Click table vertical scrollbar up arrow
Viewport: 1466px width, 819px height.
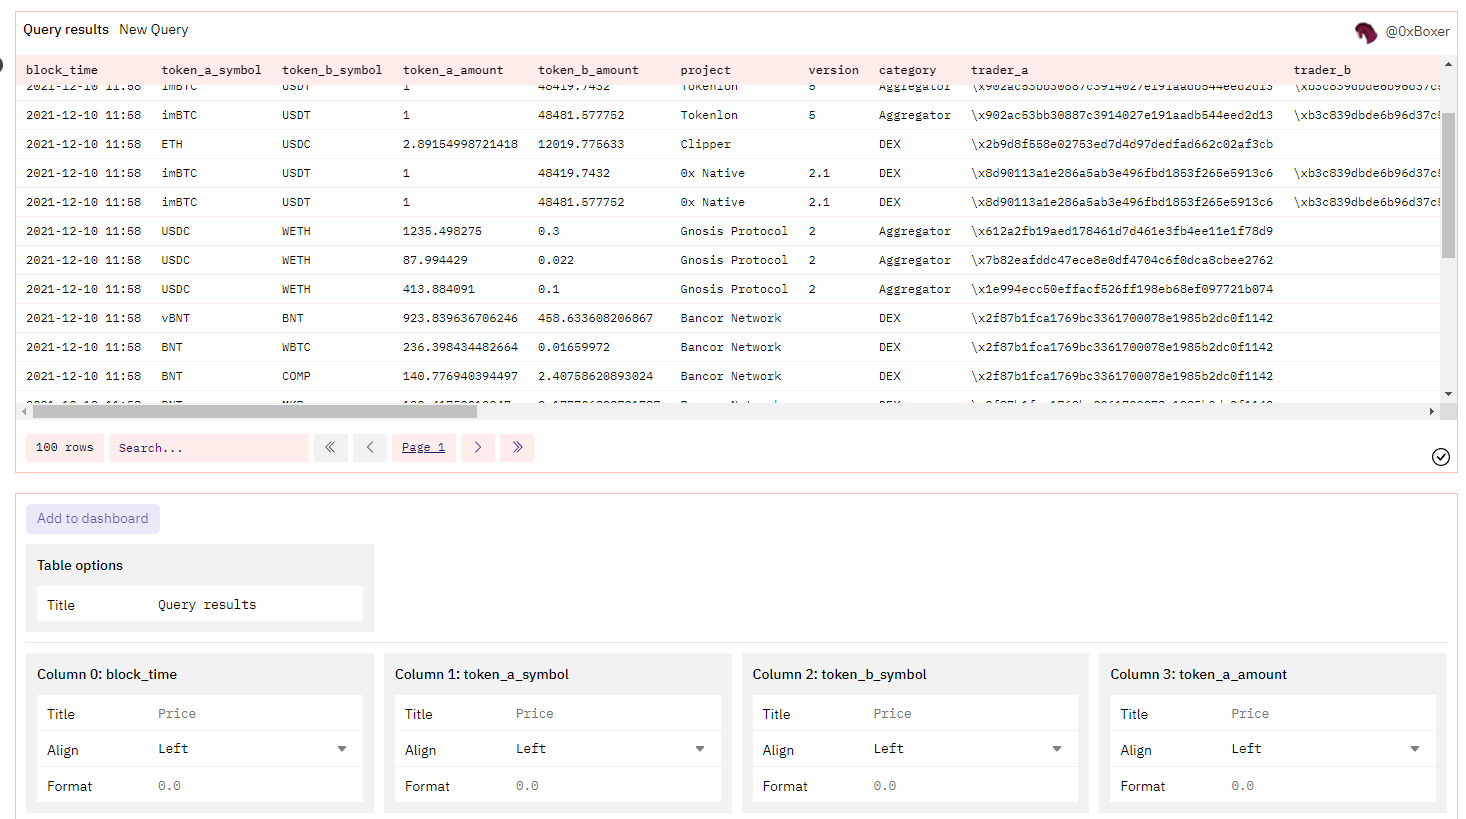(x=1448, y=64)
